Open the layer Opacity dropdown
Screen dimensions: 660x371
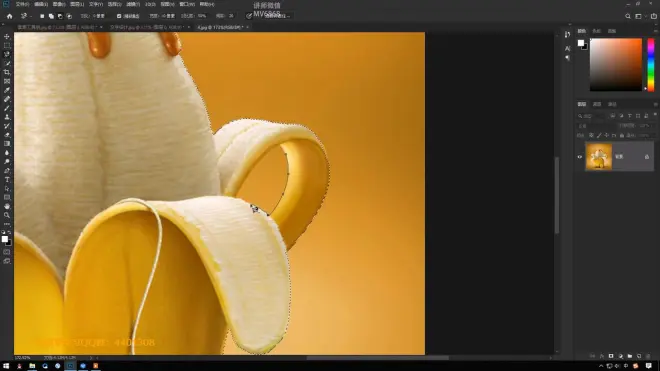[644, 126]
